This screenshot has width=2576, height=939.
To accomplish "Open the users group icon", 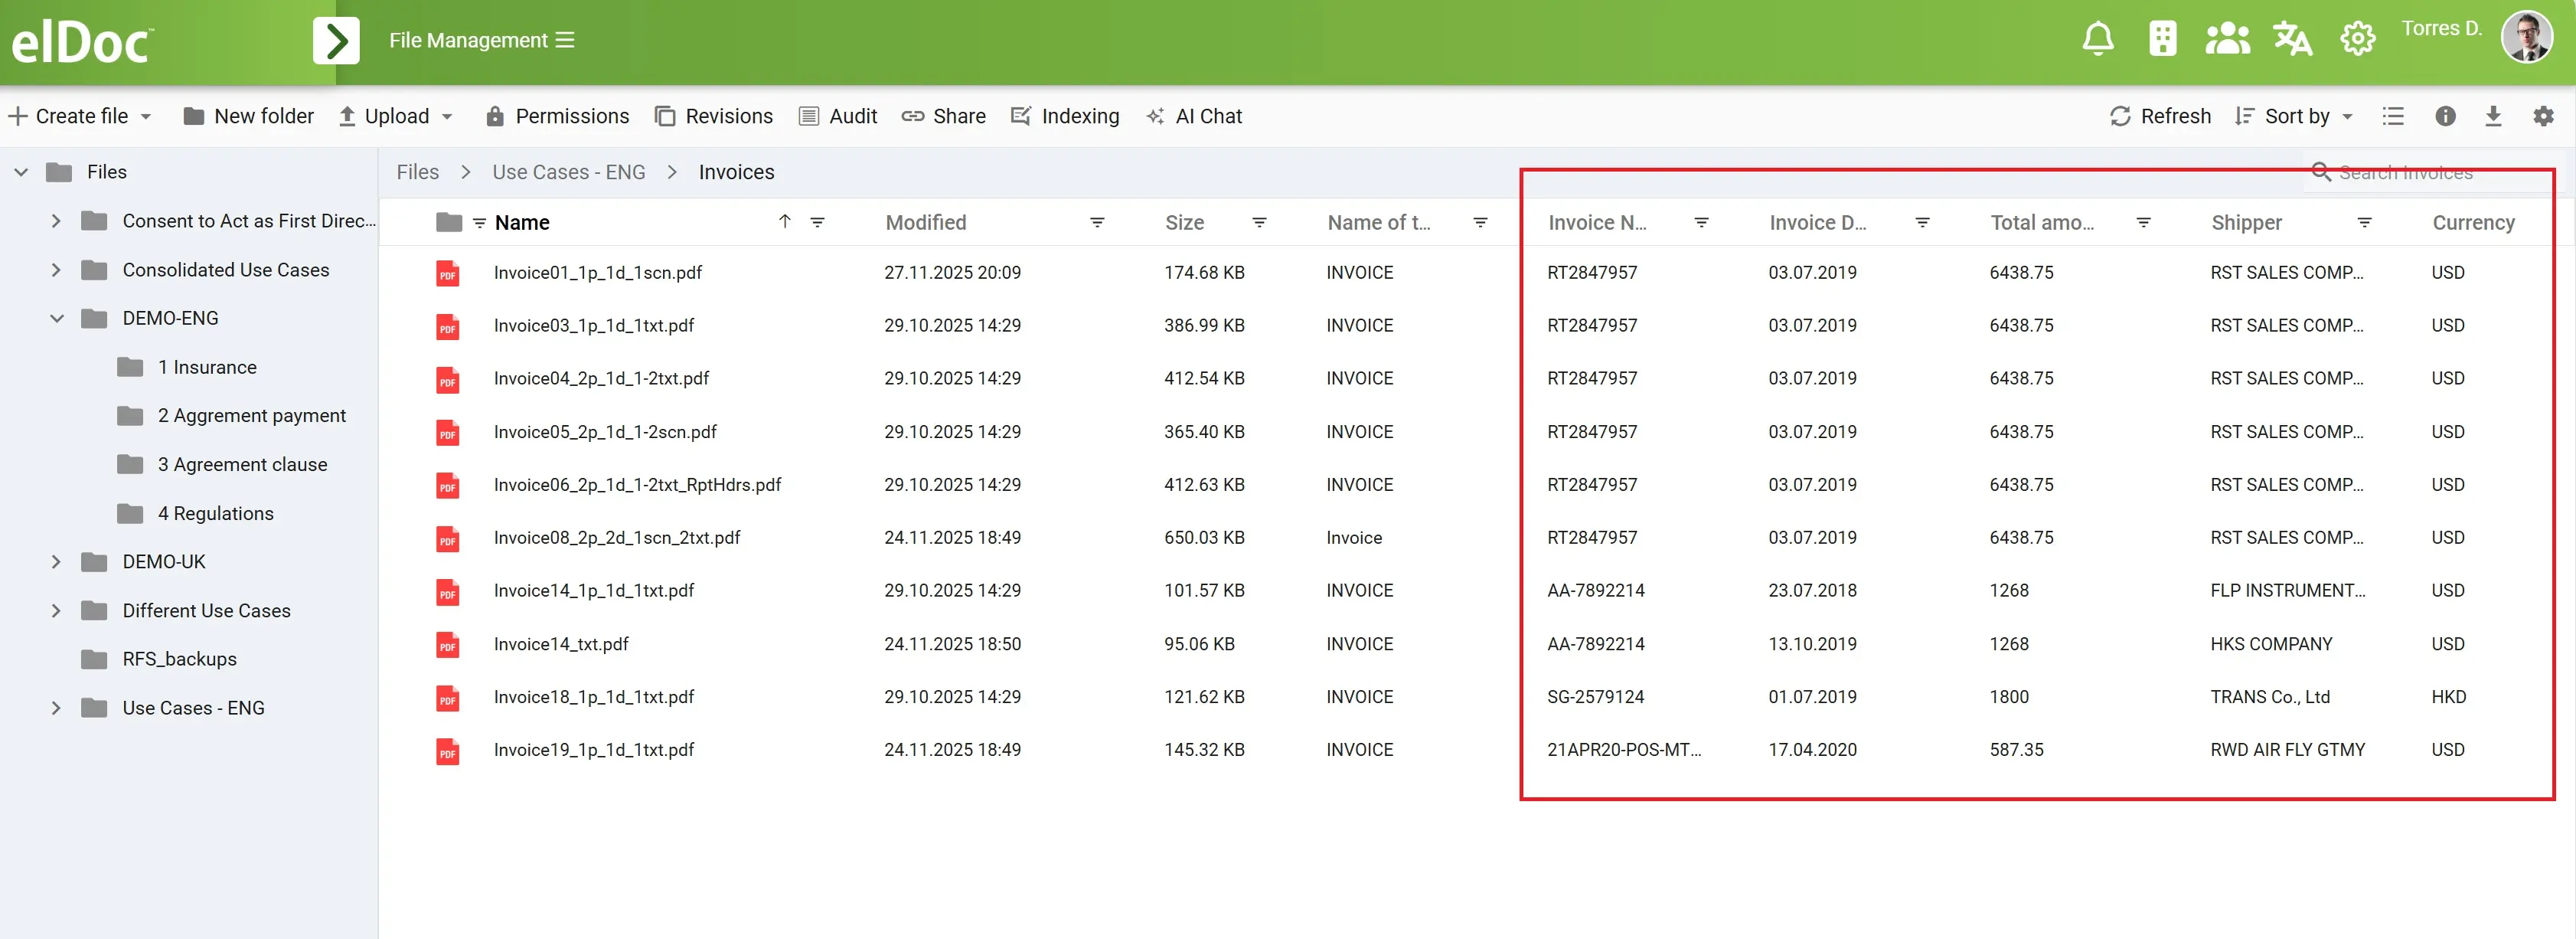I will pyautogui.click(x=2227, y=39).
